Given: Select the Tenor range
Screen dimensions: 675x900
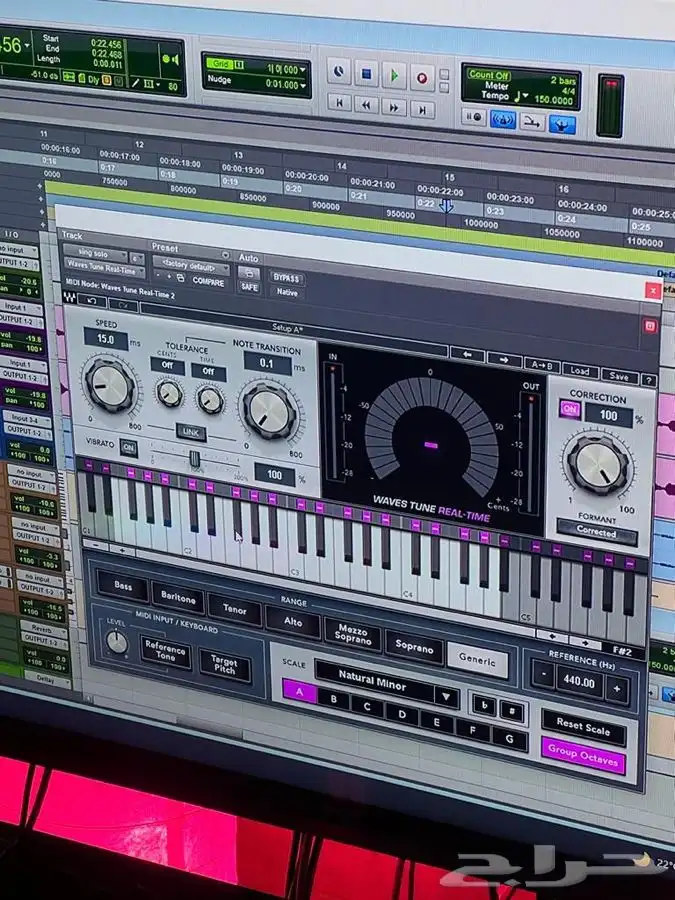Looking at the screenshot, I should point(235,610).
